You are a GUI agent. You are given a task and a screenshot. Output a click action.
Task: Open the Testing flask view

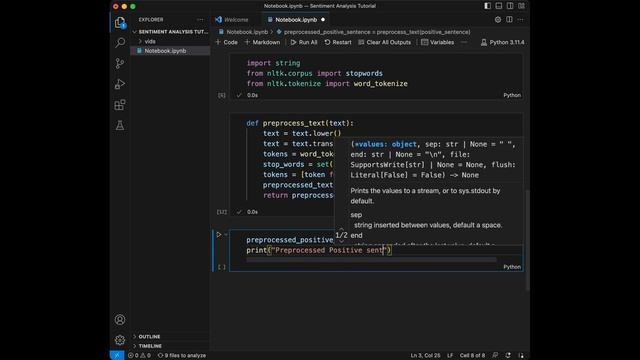click(x=120, y=125)
